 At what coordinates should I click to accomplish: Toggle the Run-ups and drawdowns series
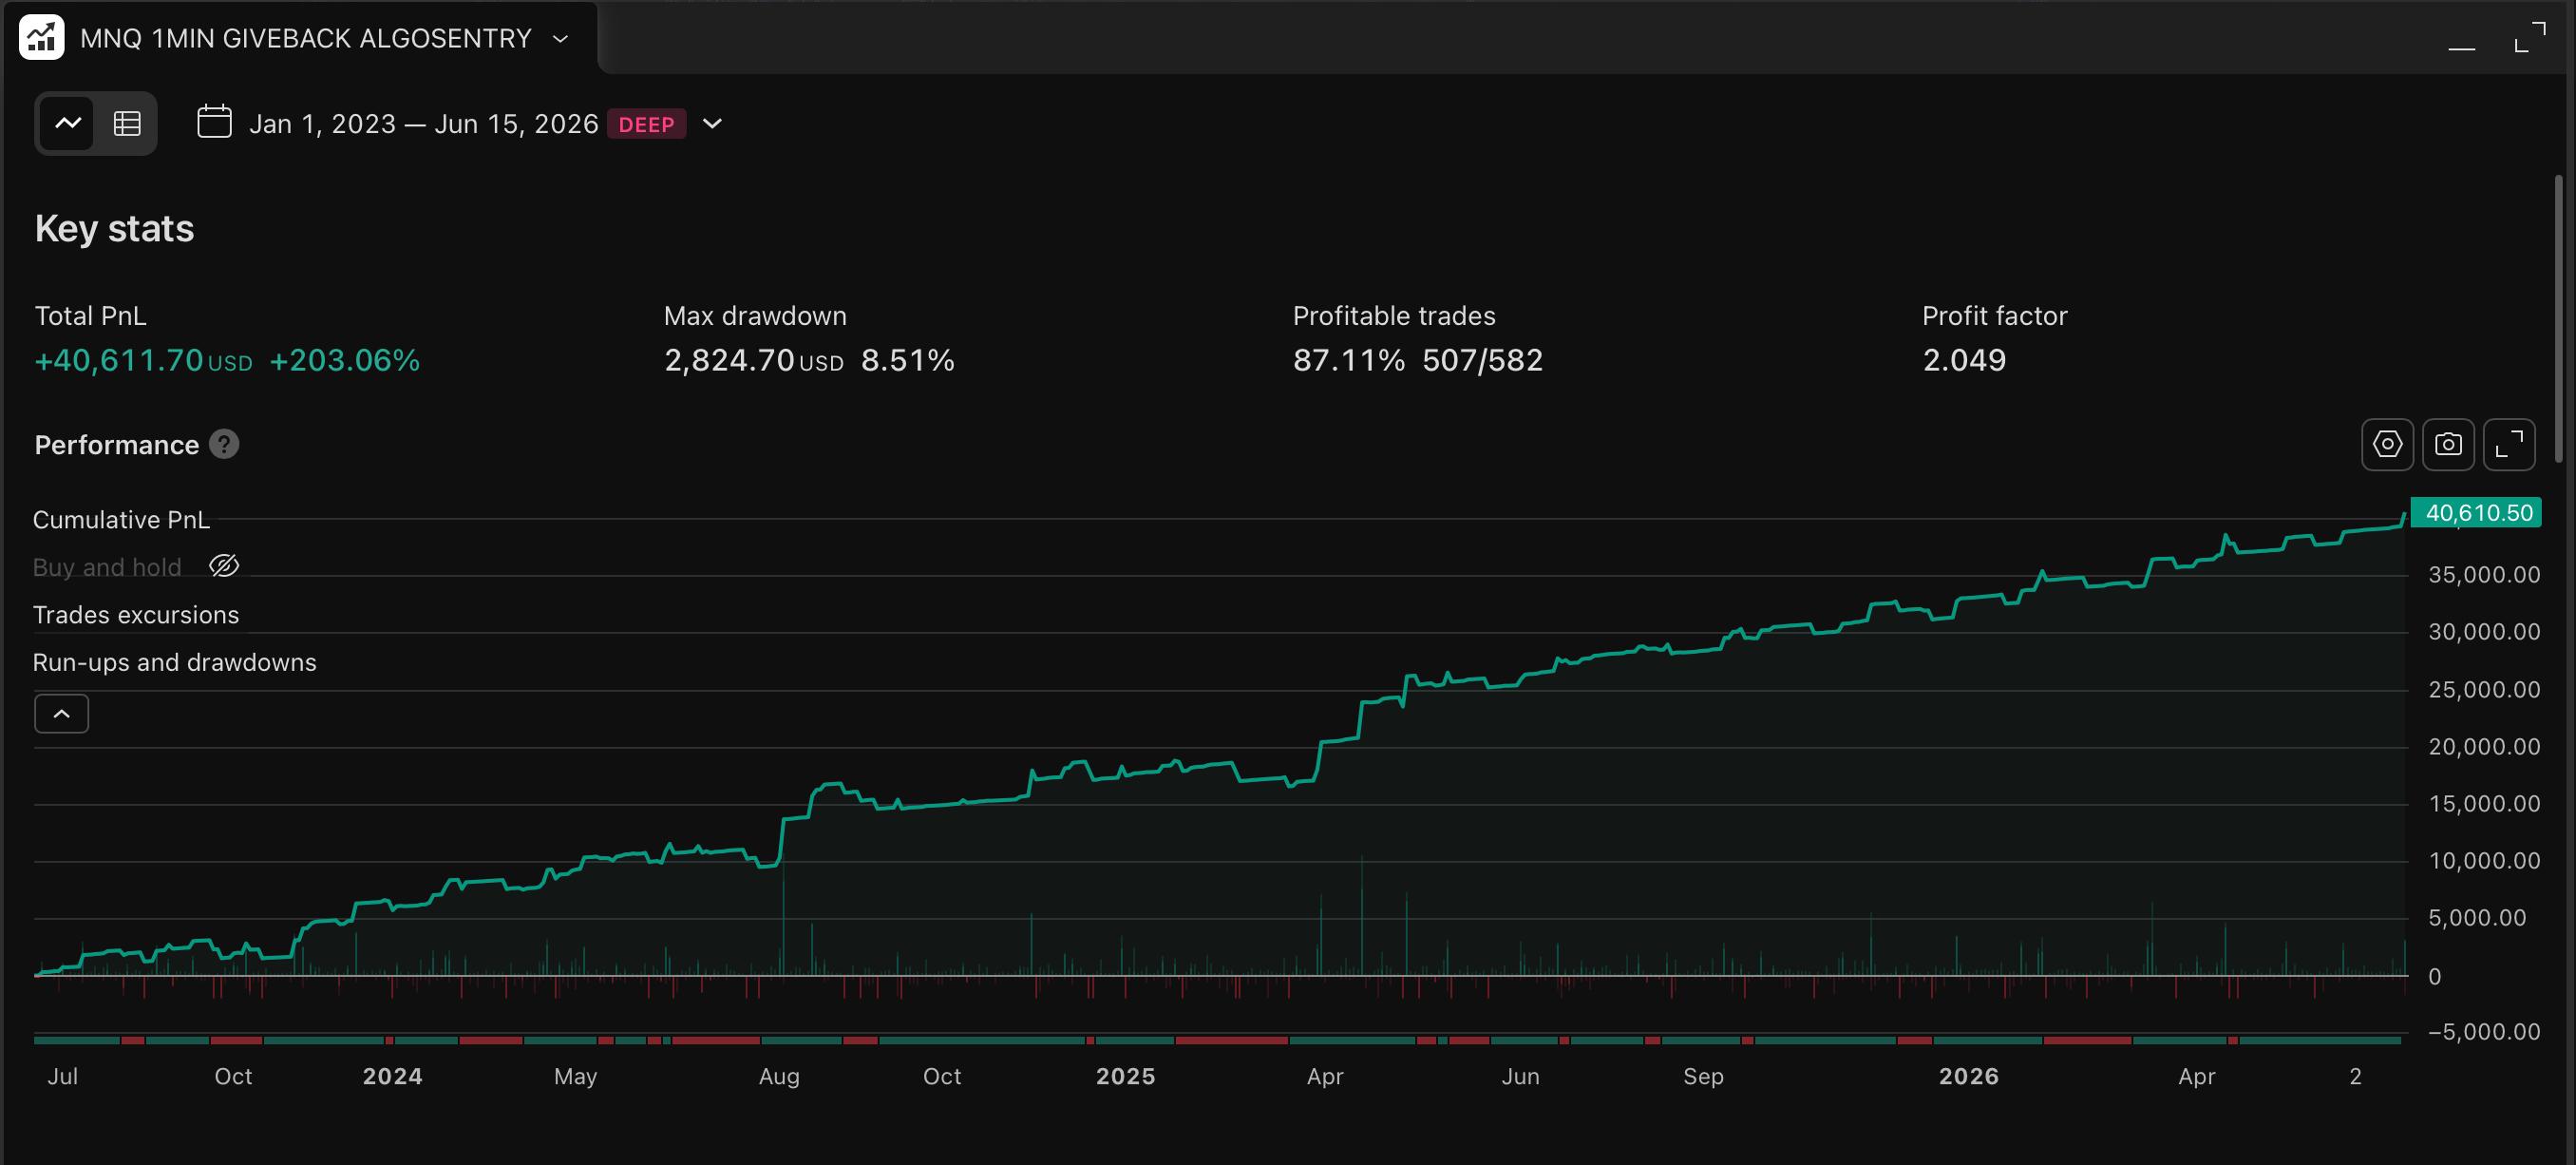click(x=174, y=662)
